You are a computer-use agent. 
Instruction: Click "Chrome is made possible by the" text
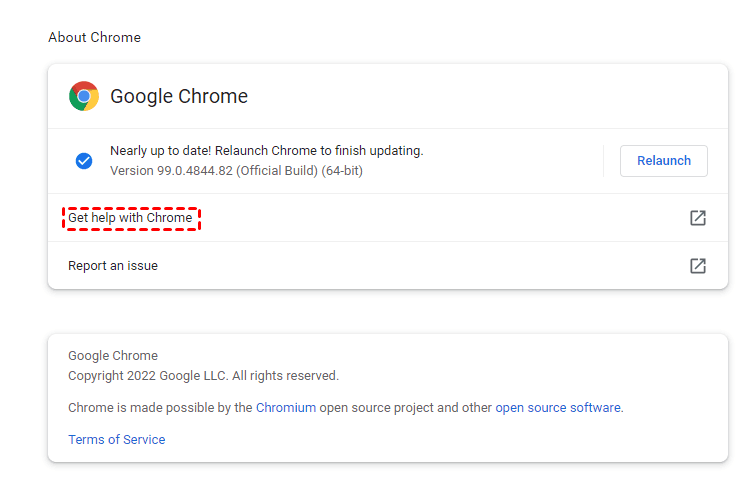click(160, 408)
